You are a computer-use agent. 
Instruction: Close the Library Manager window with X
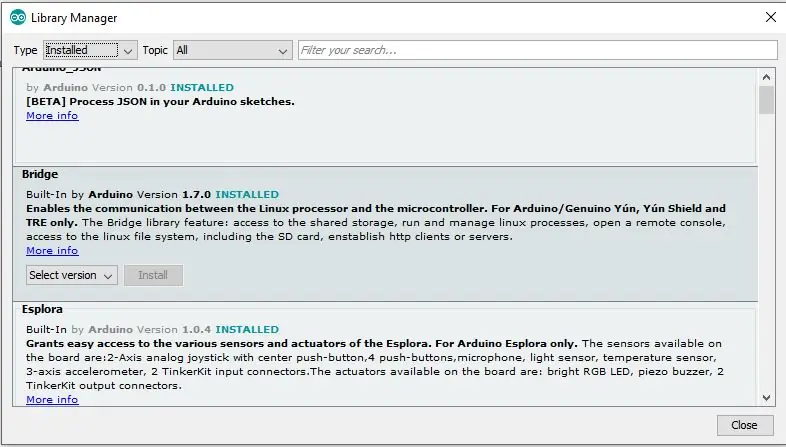[x=770, y=18]
